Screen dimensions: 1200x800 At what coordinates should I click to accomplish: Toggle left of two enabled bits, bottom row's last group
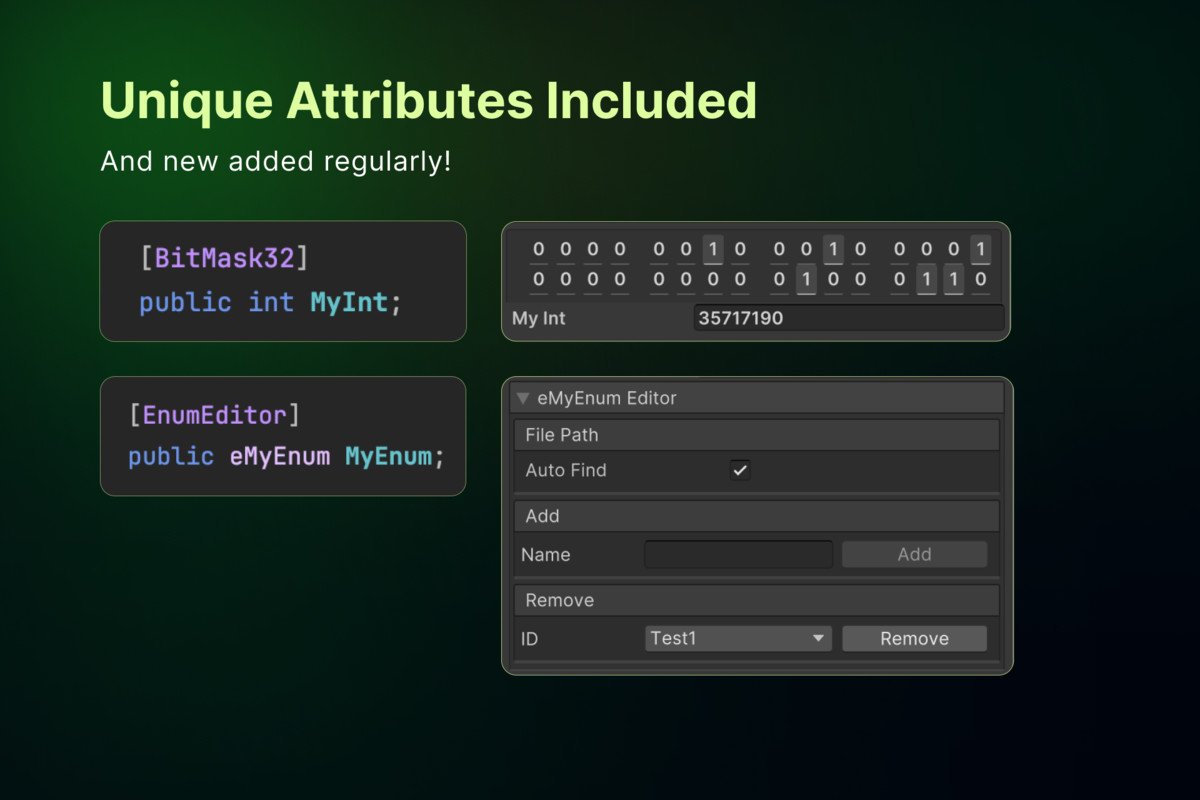(927, 280)
